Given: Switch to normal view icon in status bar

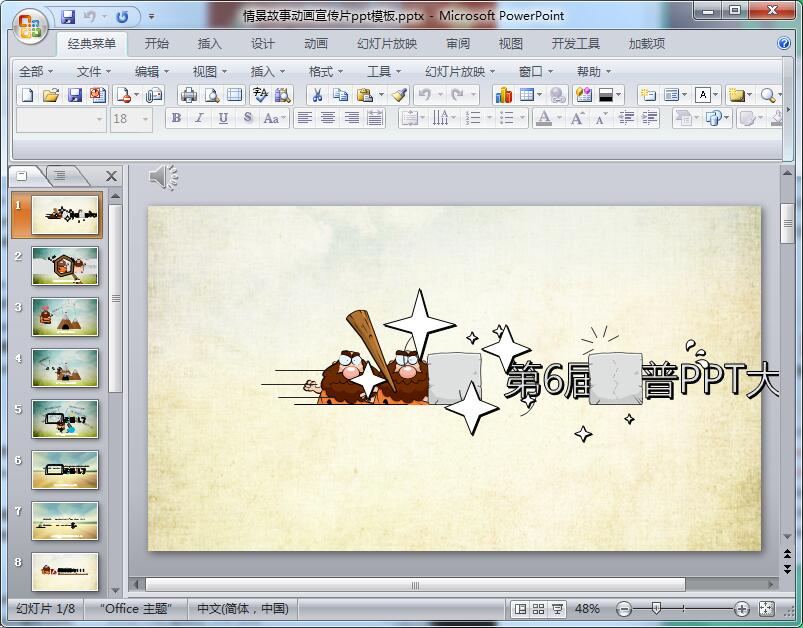Looking at the screenshot, I should coord(520,609).
